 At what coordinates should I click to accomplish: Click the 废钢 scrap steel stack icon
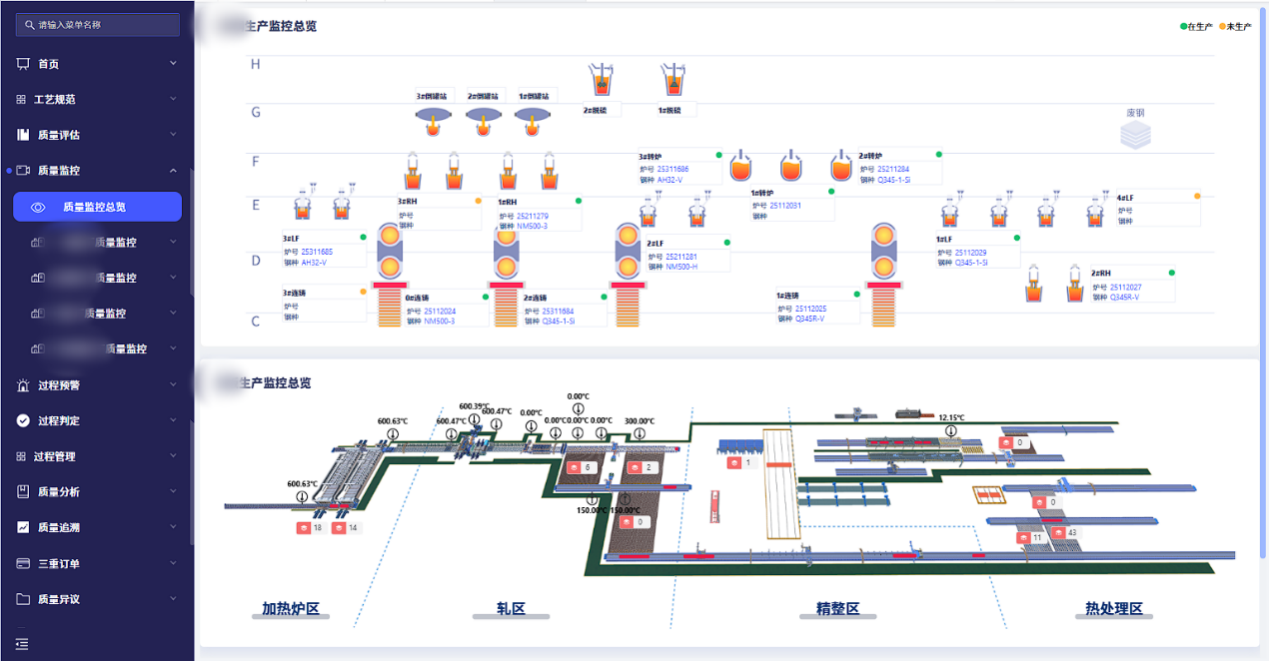(x=1135, y=134)
